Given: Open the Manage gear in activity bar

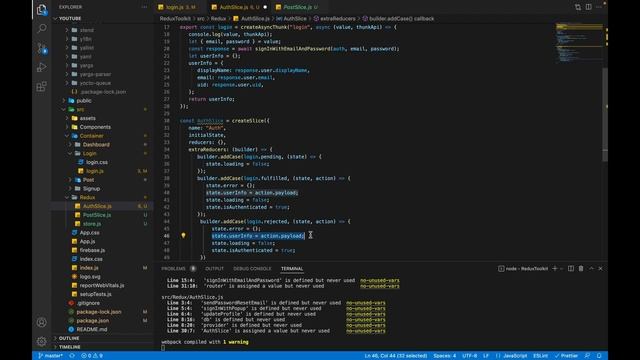Looking at the screenshot, I should pos(42,341).
